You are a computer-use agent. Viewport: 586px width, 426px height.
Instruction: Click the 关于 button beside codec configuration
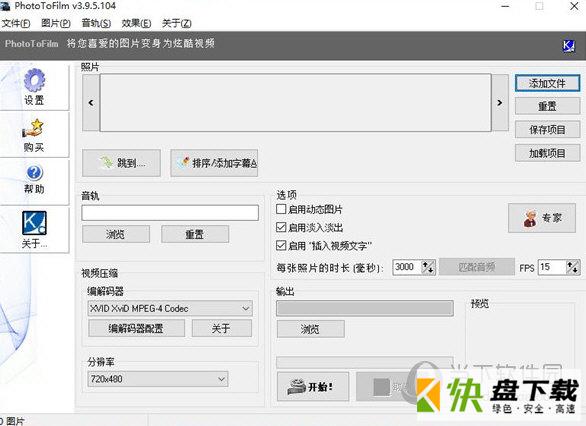(x=222, y=328)
